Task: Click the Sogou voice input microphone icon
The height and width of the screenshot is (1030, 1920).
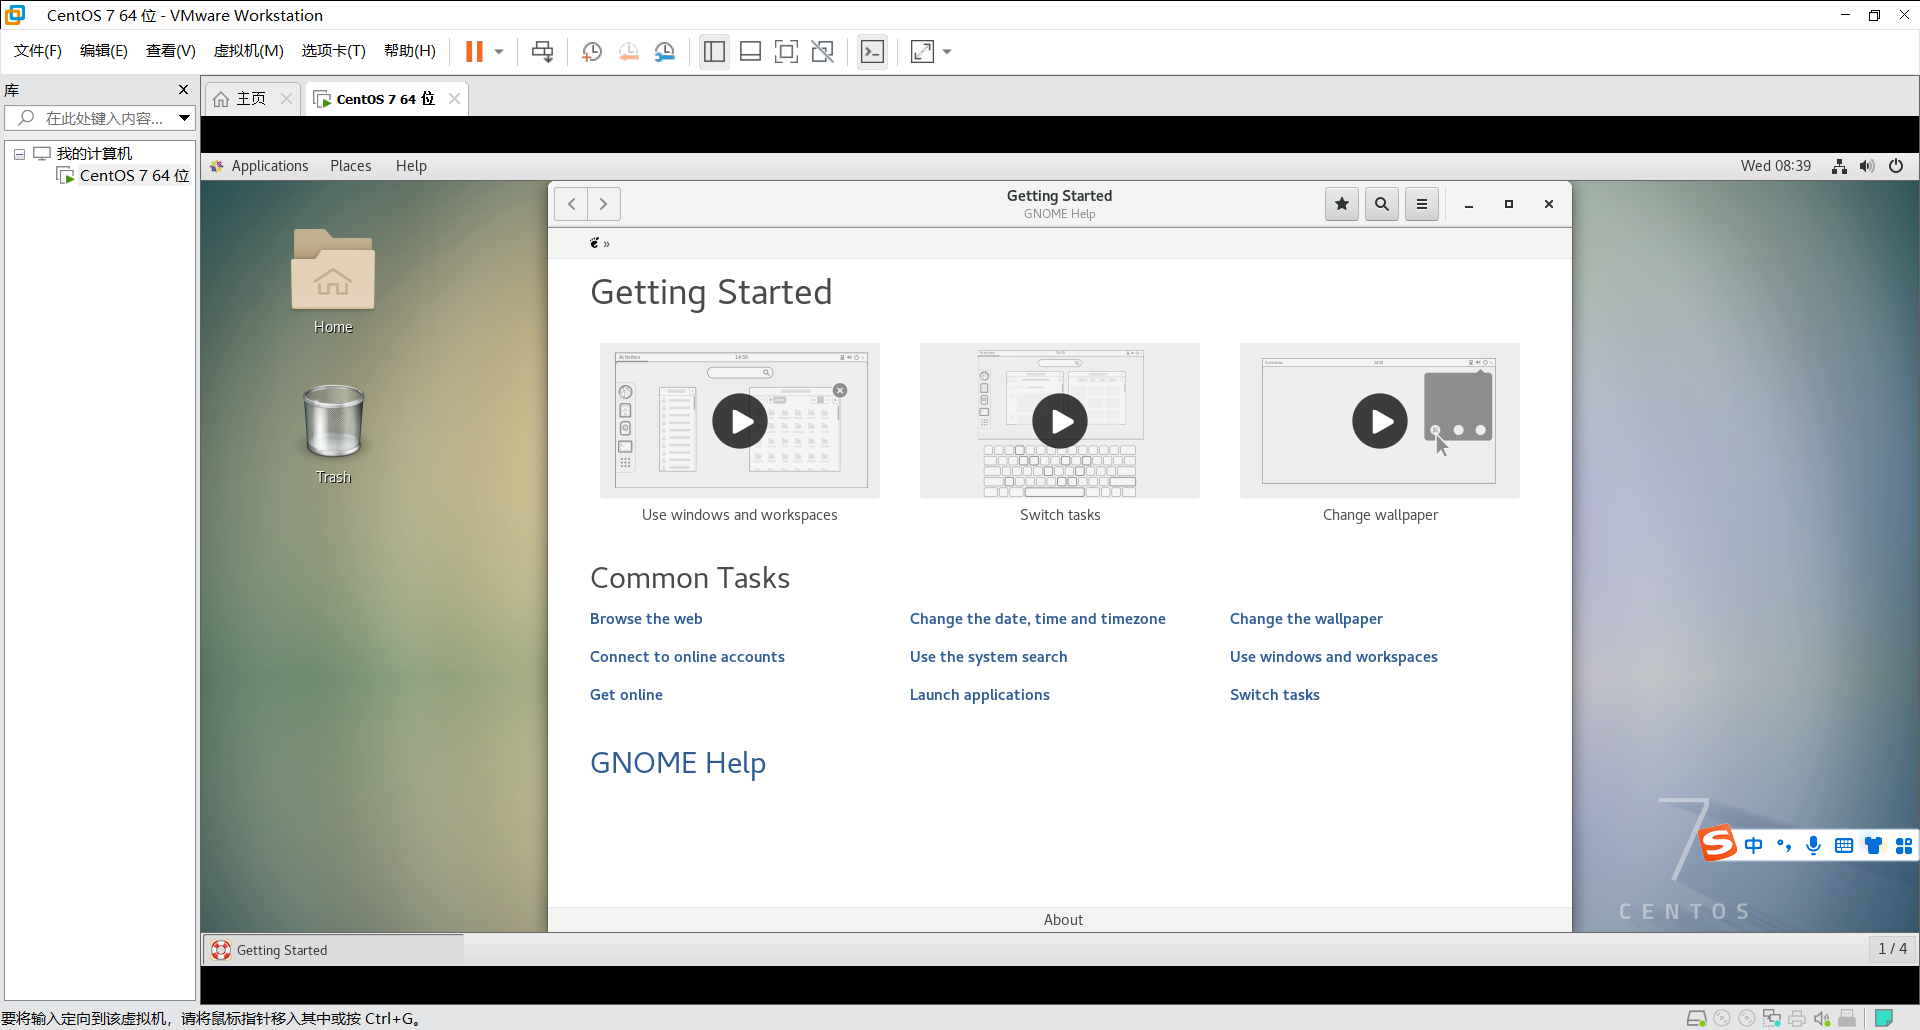Action: click(1813, 846)
